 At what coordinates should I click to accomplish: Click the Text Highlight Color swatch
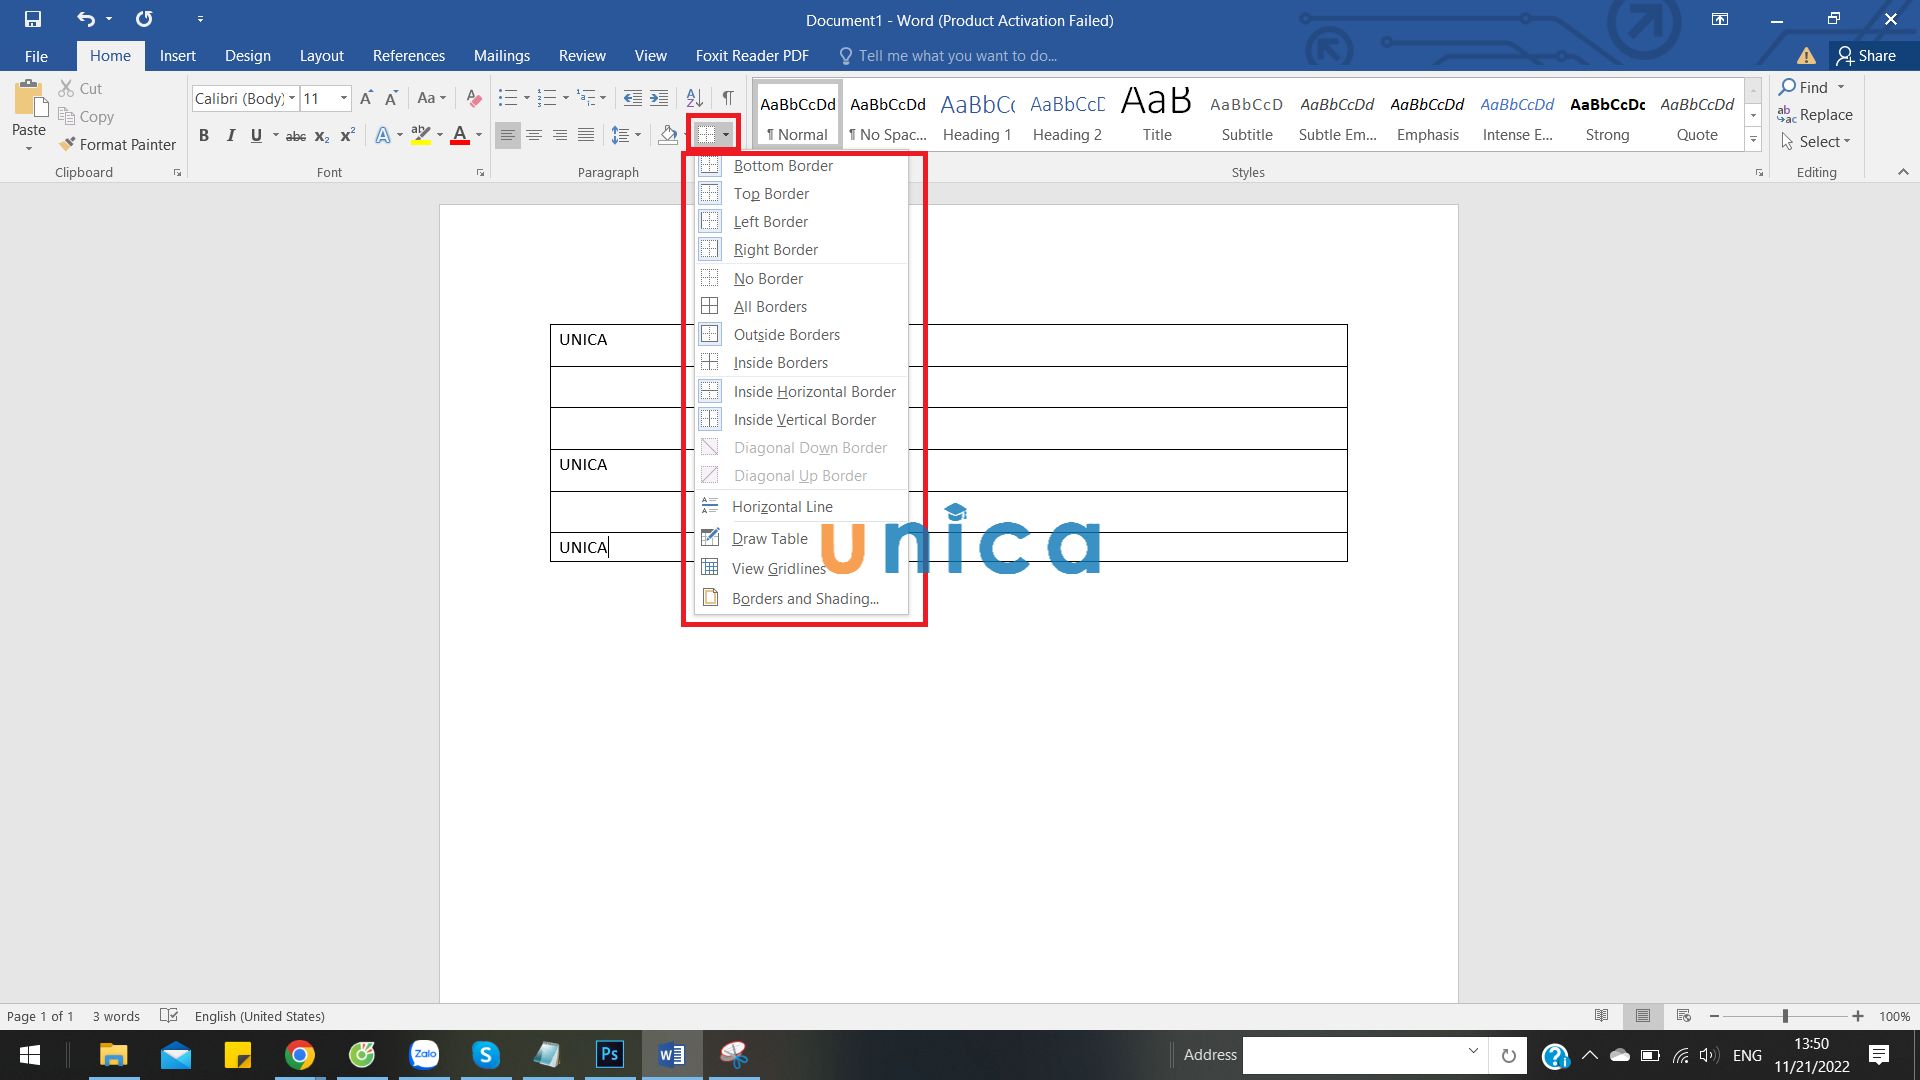coord(421,135)
